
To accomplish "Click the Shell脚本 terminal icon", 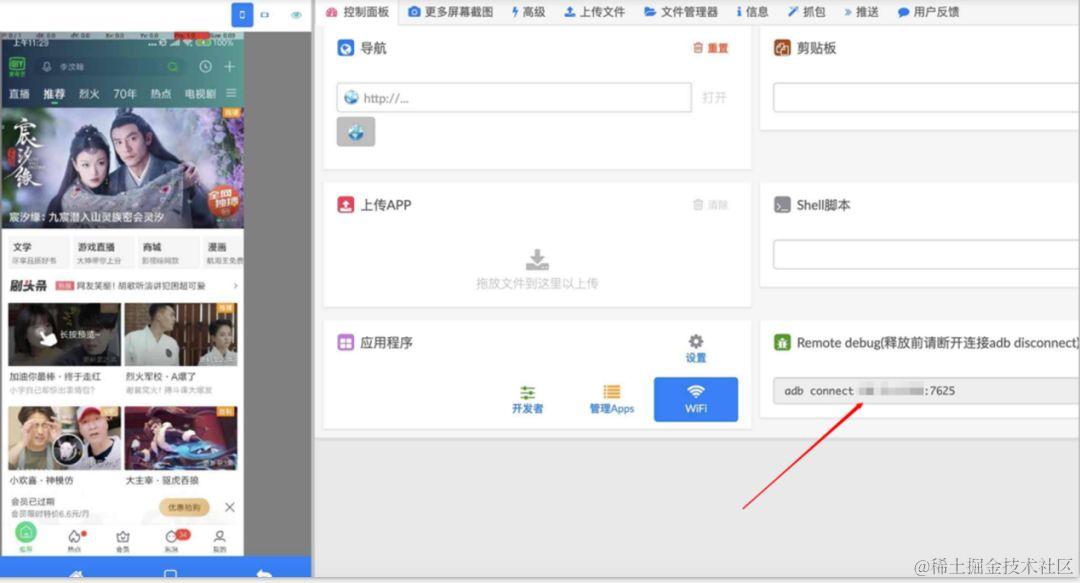I will tap(782, 205).
